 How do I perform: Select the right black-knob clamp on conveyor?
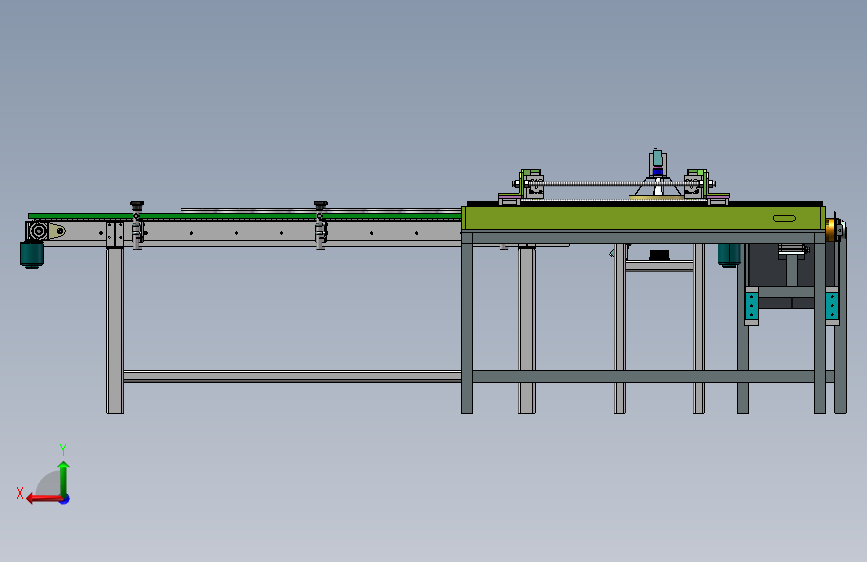point(321,226)
